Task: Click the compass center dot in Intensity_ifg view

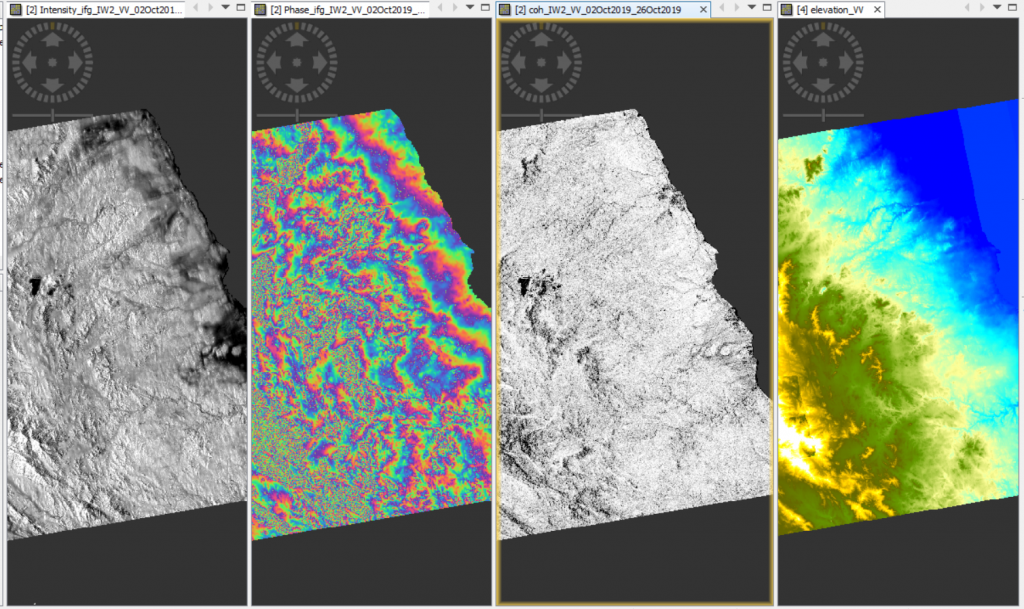Action: (52, 63)
